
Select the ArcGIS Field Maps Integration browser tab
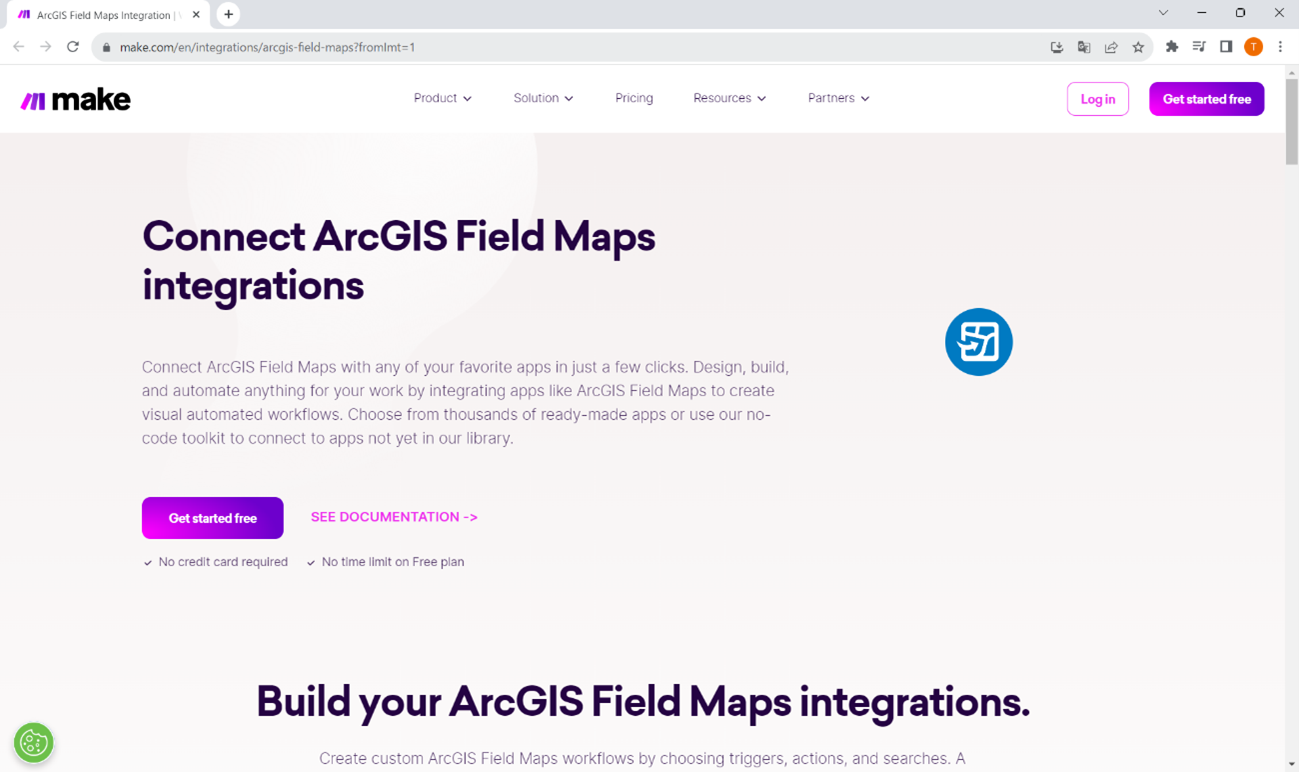pyautogui.click(x=108, y=15)
